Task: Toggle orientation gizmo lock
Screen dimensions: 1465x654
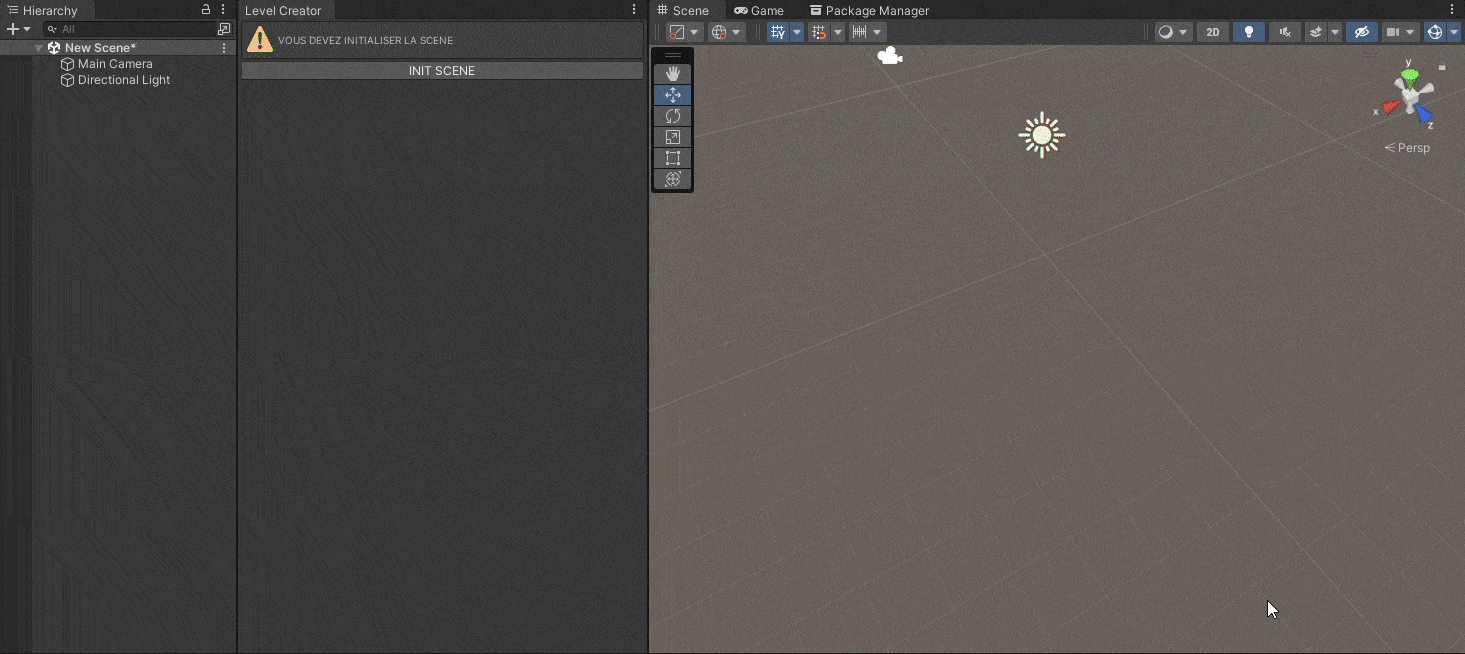Action: pyautogui.click(x=1442, y=67)
